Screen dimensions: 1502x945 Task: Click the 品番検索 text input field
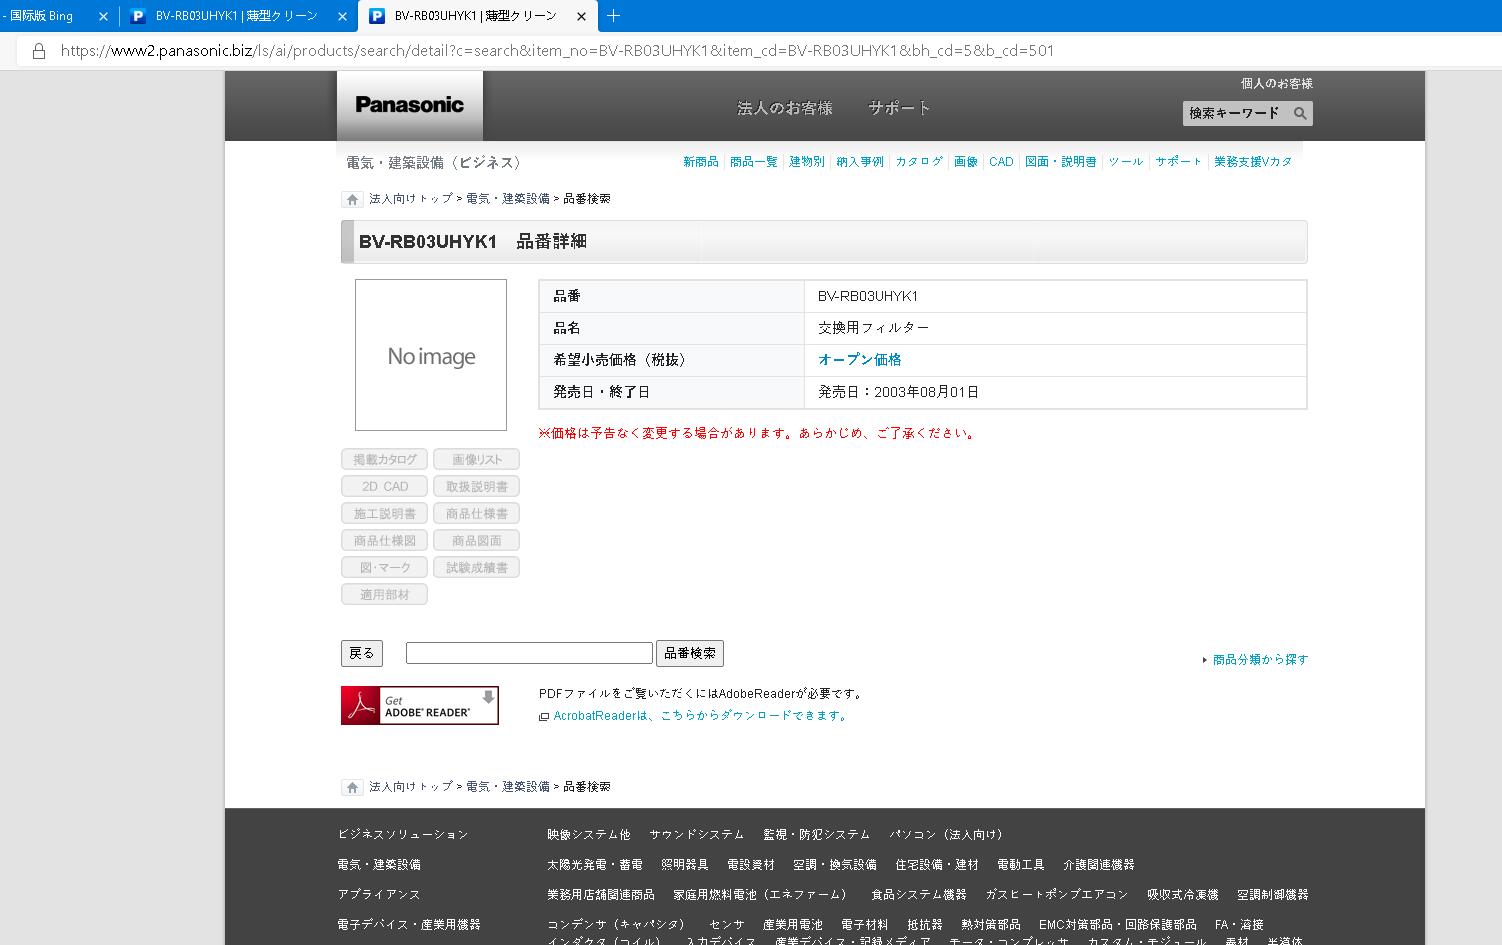pos(529,653)
